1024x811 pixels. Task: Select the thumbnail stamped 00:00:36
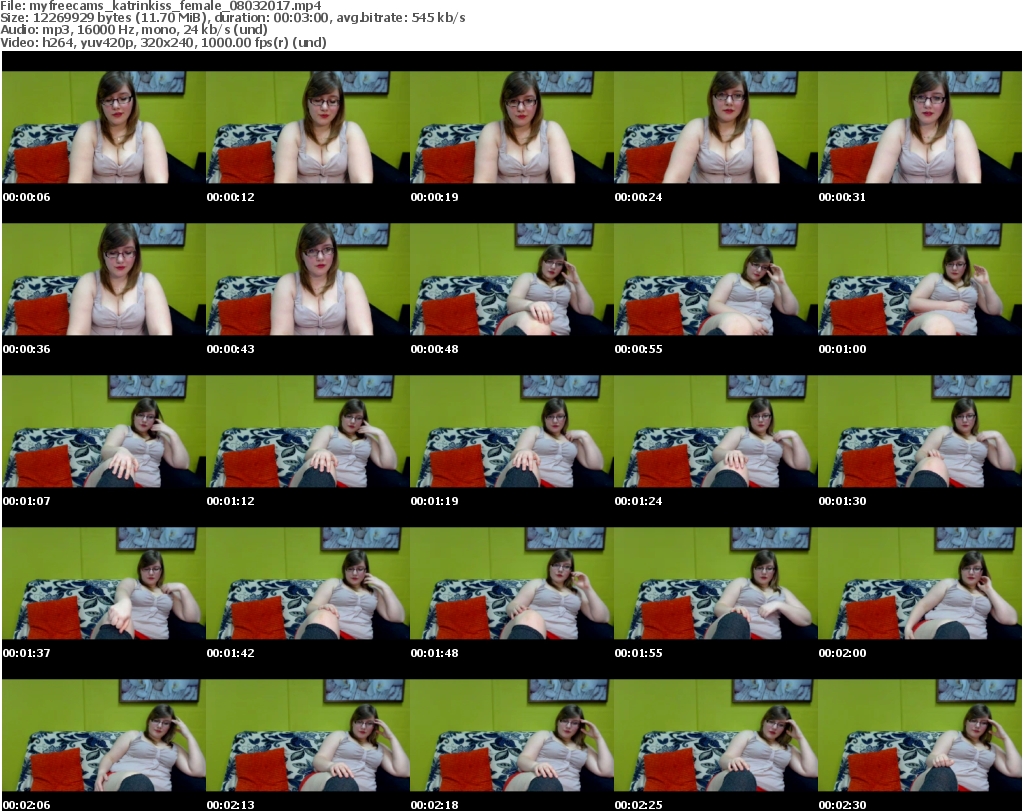104,279
